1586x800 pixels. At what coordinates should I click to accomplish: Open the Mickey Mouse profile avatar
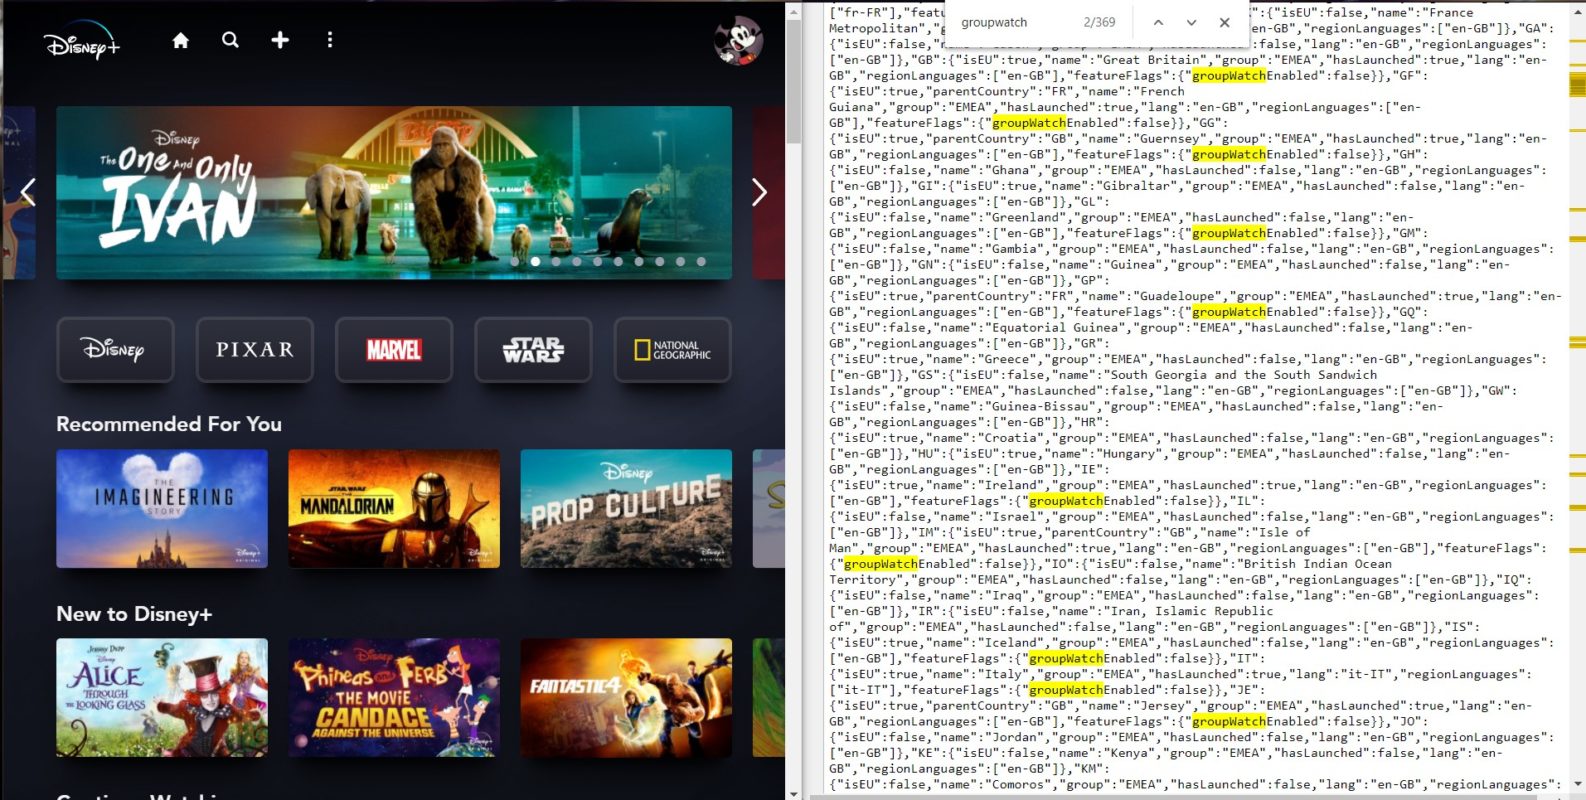[738, 41]
